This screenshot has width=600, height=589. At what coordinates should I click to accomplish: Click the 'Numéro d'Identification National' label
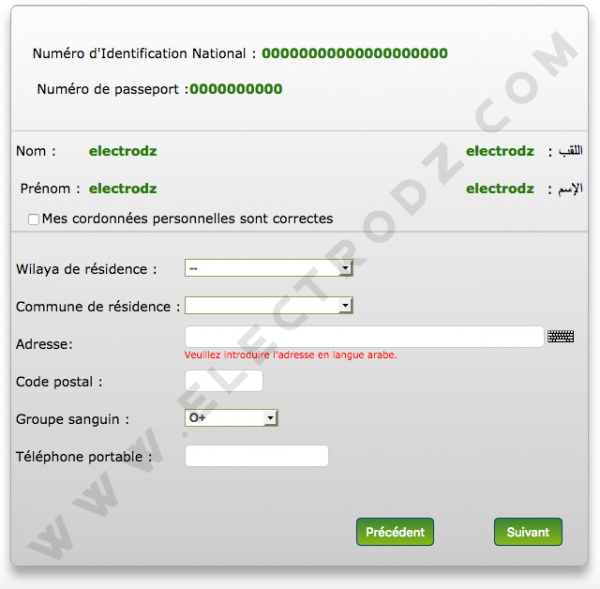(x=139, y=54)
